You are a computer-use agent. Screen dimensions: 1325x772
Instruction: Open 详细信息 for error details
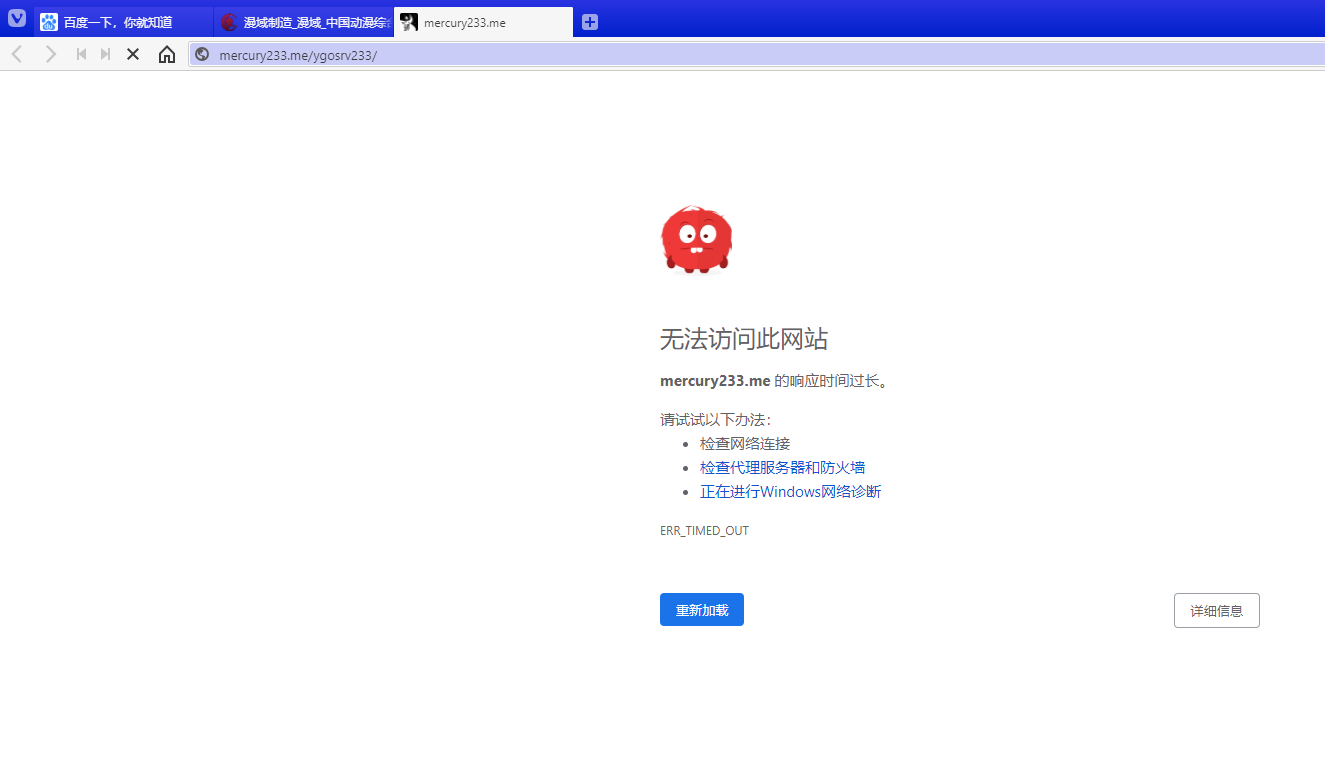(x=1216, y=610)
